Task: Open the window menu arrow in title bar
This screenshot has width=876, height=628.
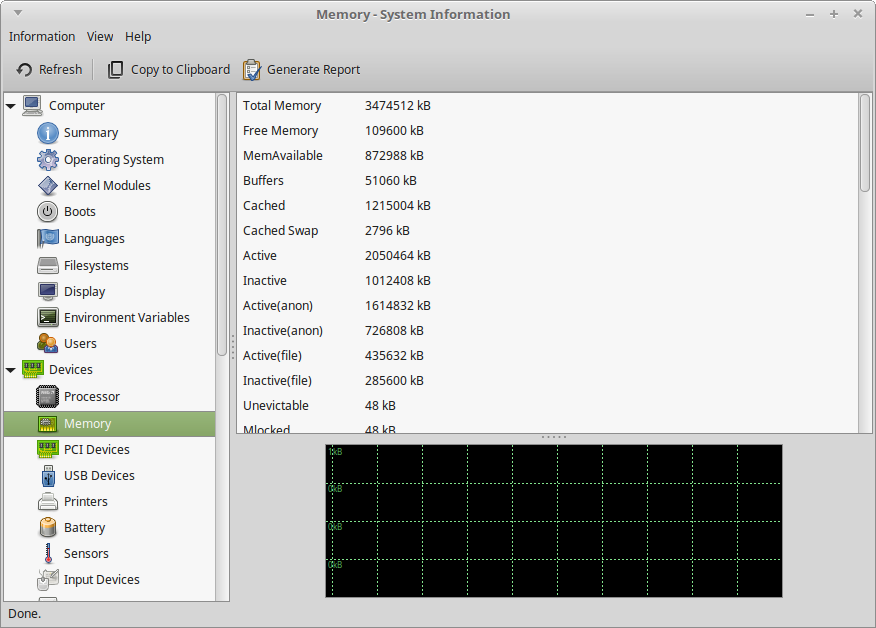Action: click(x=17, y=13)
